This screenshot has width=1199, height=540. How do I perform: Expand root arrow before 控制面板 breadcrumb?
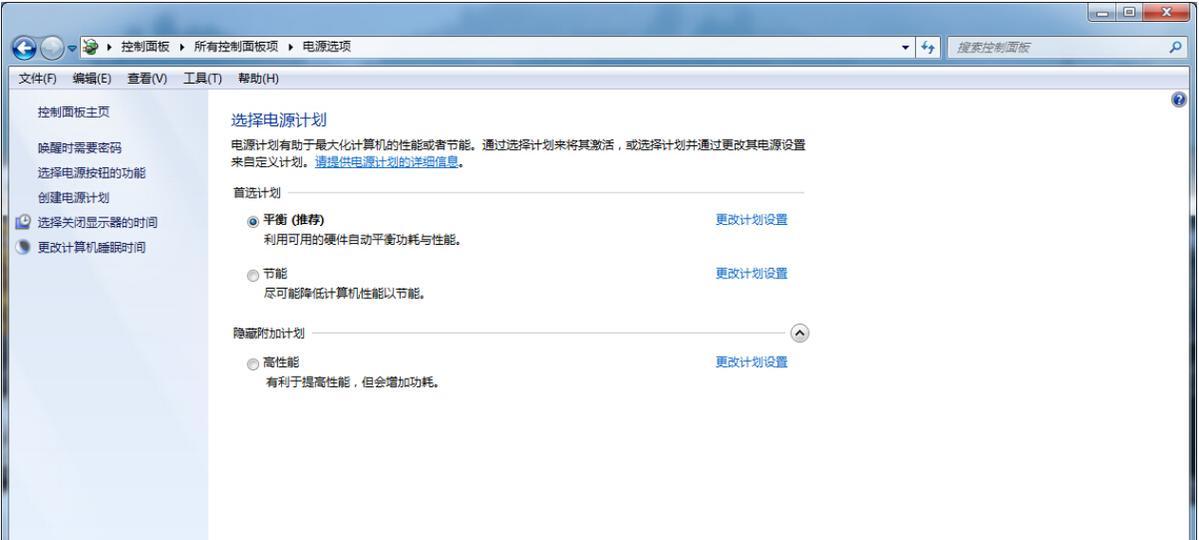tap(109, 47)
